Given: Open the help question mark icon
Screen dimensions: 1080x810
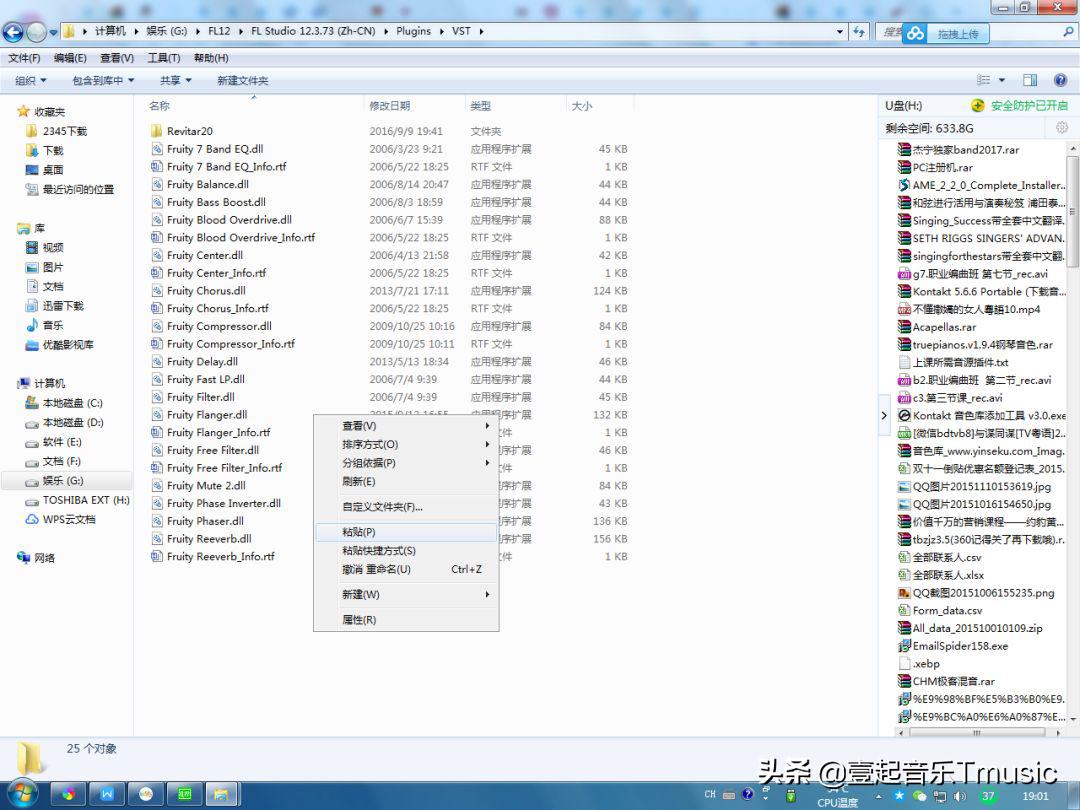Looking at the screenshot, I should (x=1062, y=80).
